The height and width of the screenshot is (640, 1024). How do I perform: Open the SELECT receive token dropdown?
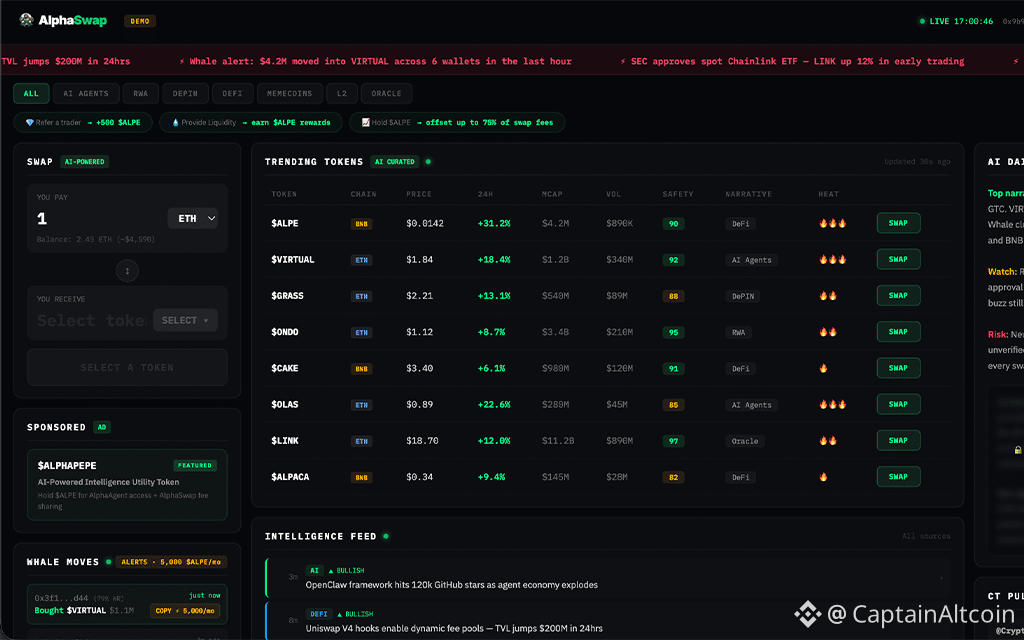coord(185,320)
